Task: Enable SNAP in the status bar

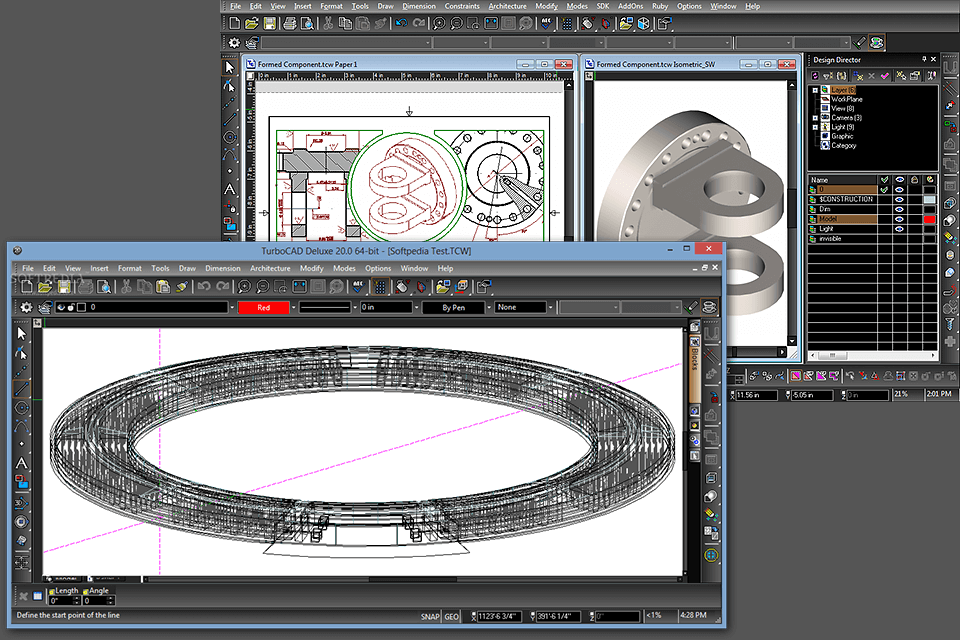Action: [430, 616]
